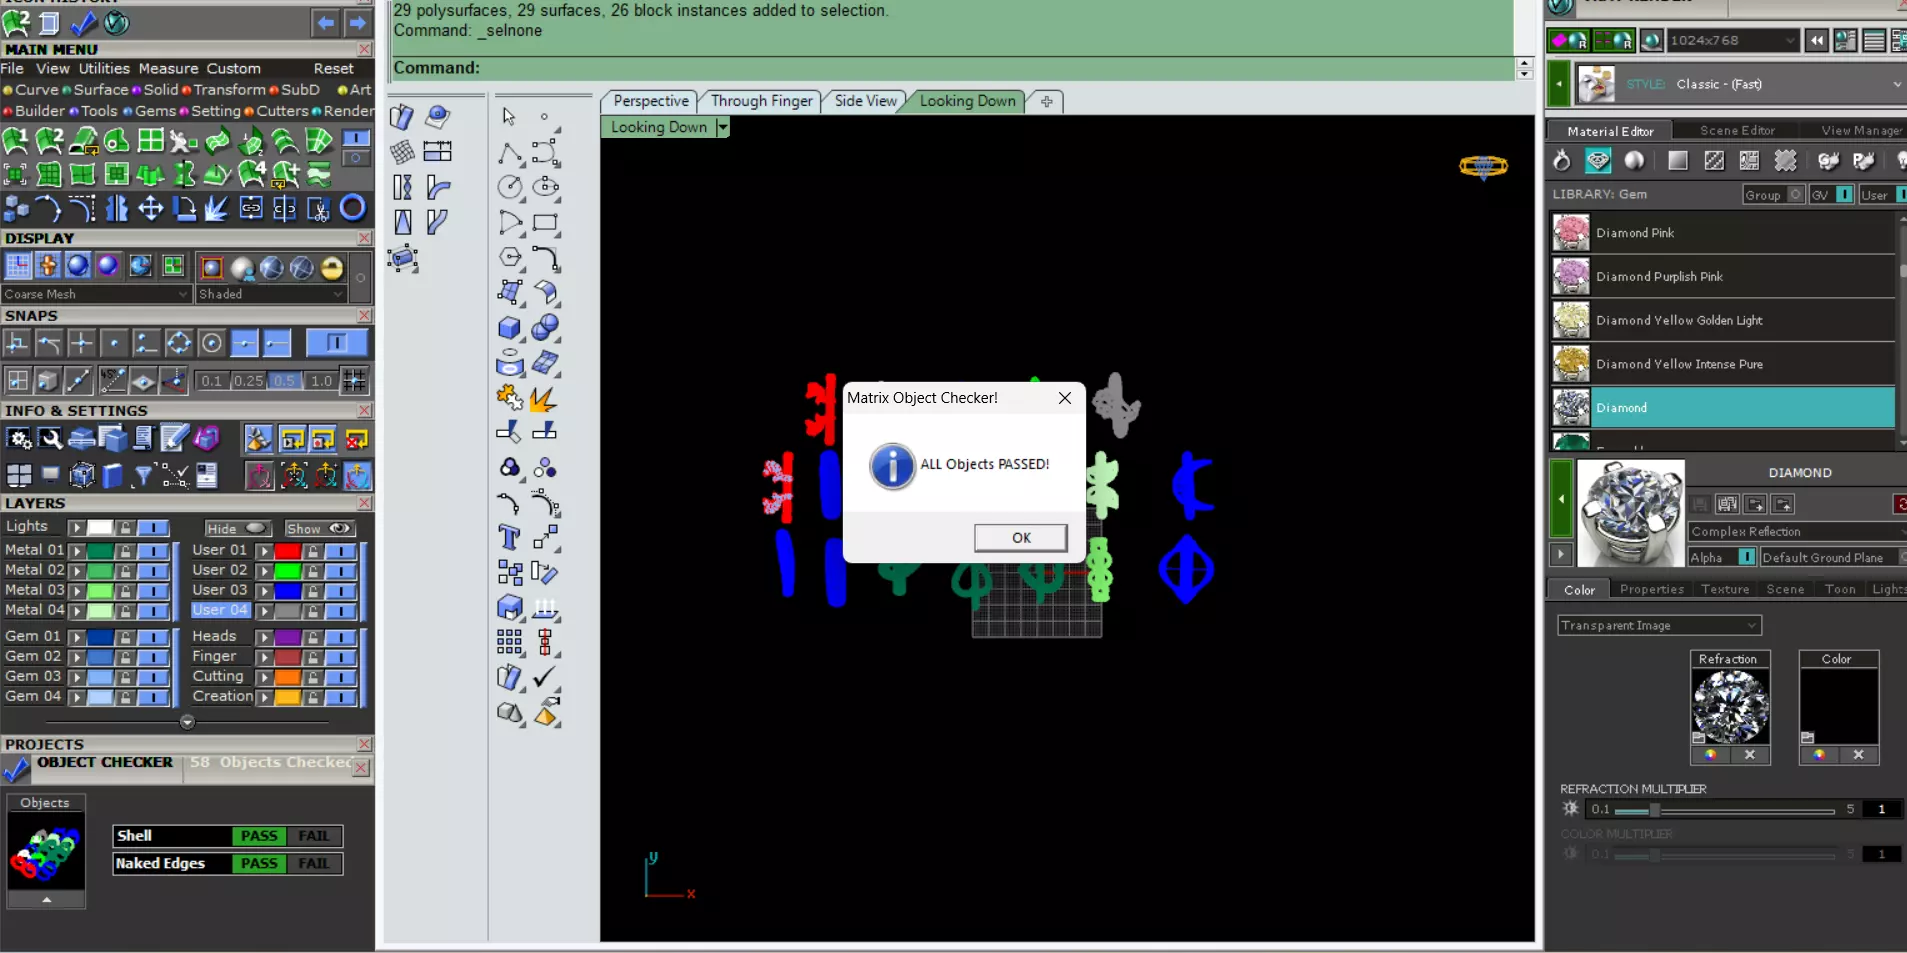Open the Scene Editor tab
This screenshot has width=1907, height=953.
pyautogui.click(x=1737, y=131)
